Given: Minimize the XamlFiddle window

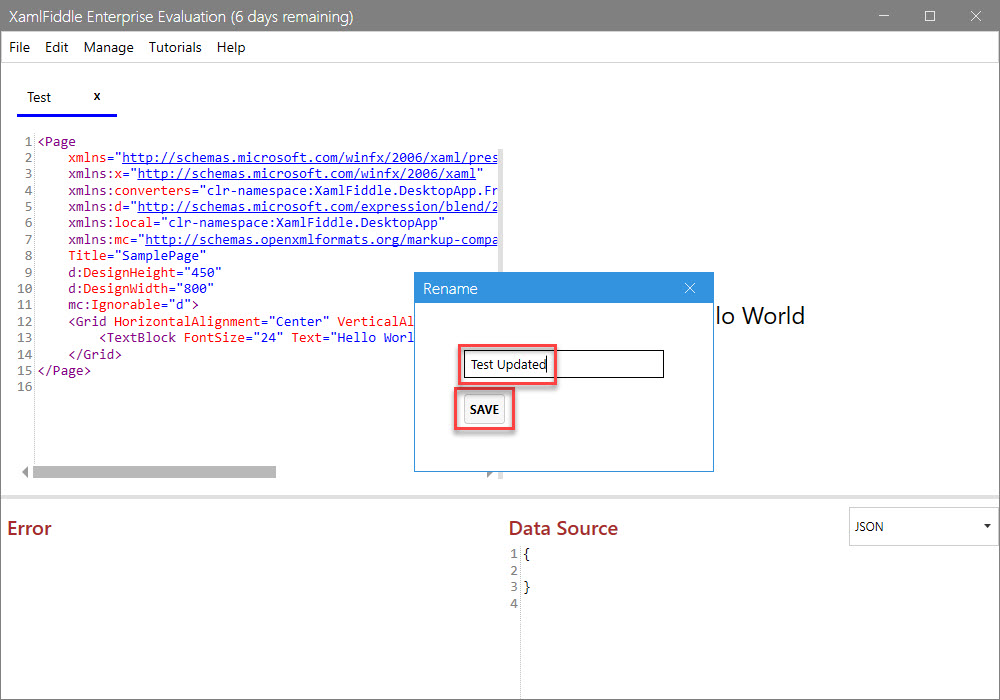Looking at the screenshot, I should [884, 16].
